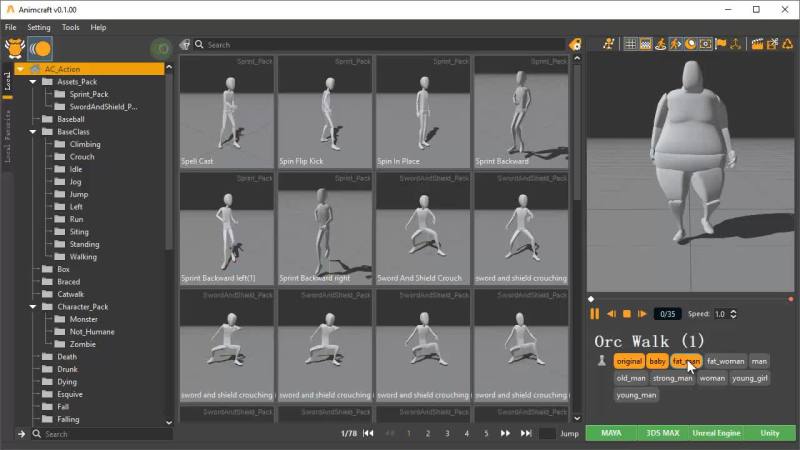Toggle character on turntable option
Image resolution: width=800 pixels, height=450 pixels.
coord(661,44)
